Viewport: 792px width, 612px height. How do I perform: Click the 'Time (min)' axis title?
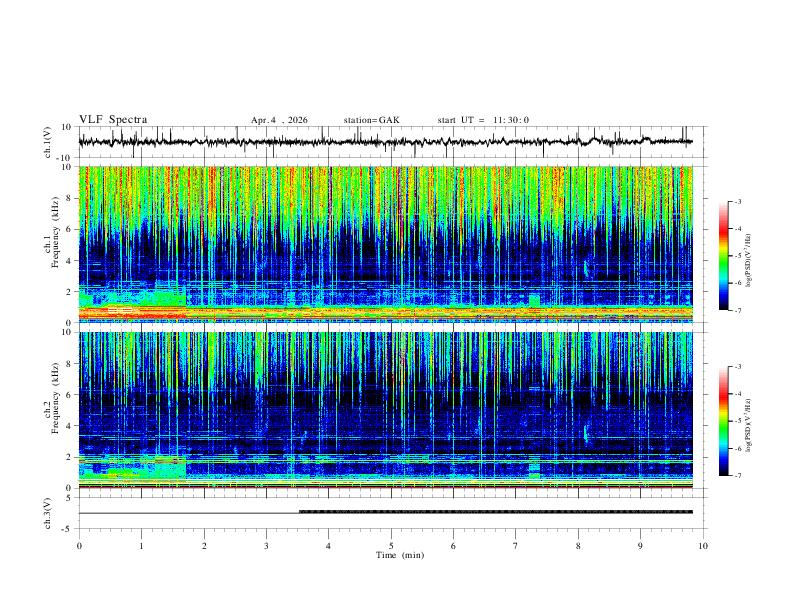coord(400,555)
